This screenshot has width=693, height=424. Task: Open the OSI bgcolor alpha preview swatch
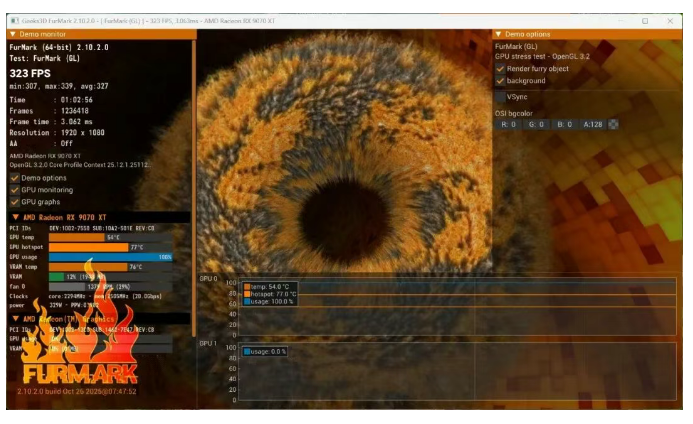click(614, 124)
